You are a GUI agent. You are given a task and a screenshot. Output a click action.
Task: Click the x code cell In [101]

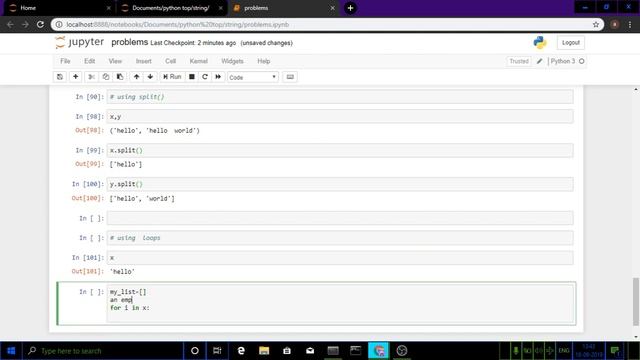(340, 258)
